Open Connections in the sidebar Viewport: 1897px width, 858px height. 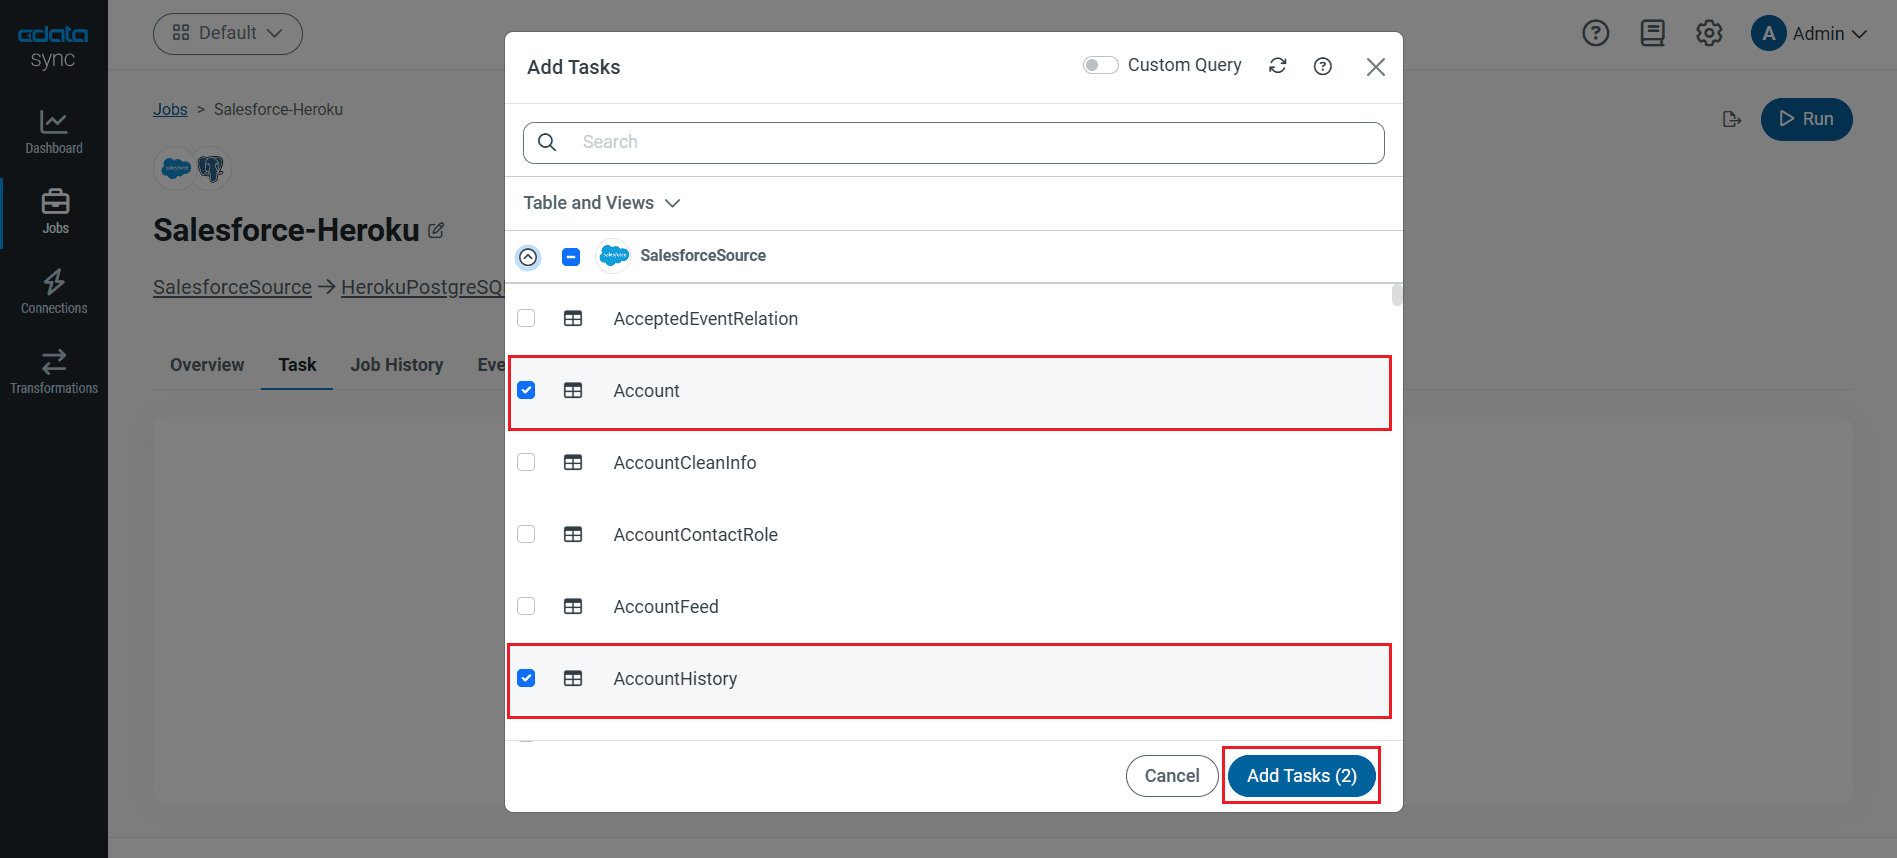[54, 292]
